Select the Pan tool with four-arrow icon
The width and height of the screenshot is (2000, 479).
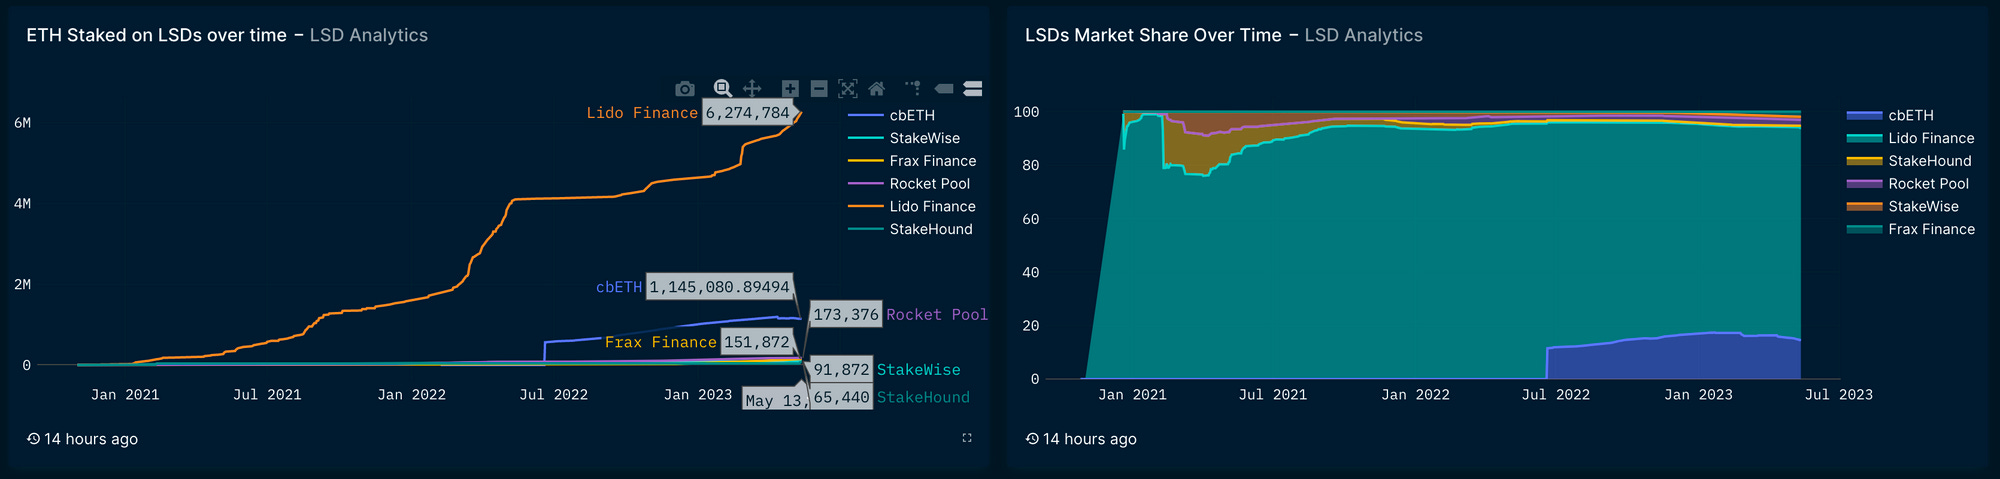752,89
